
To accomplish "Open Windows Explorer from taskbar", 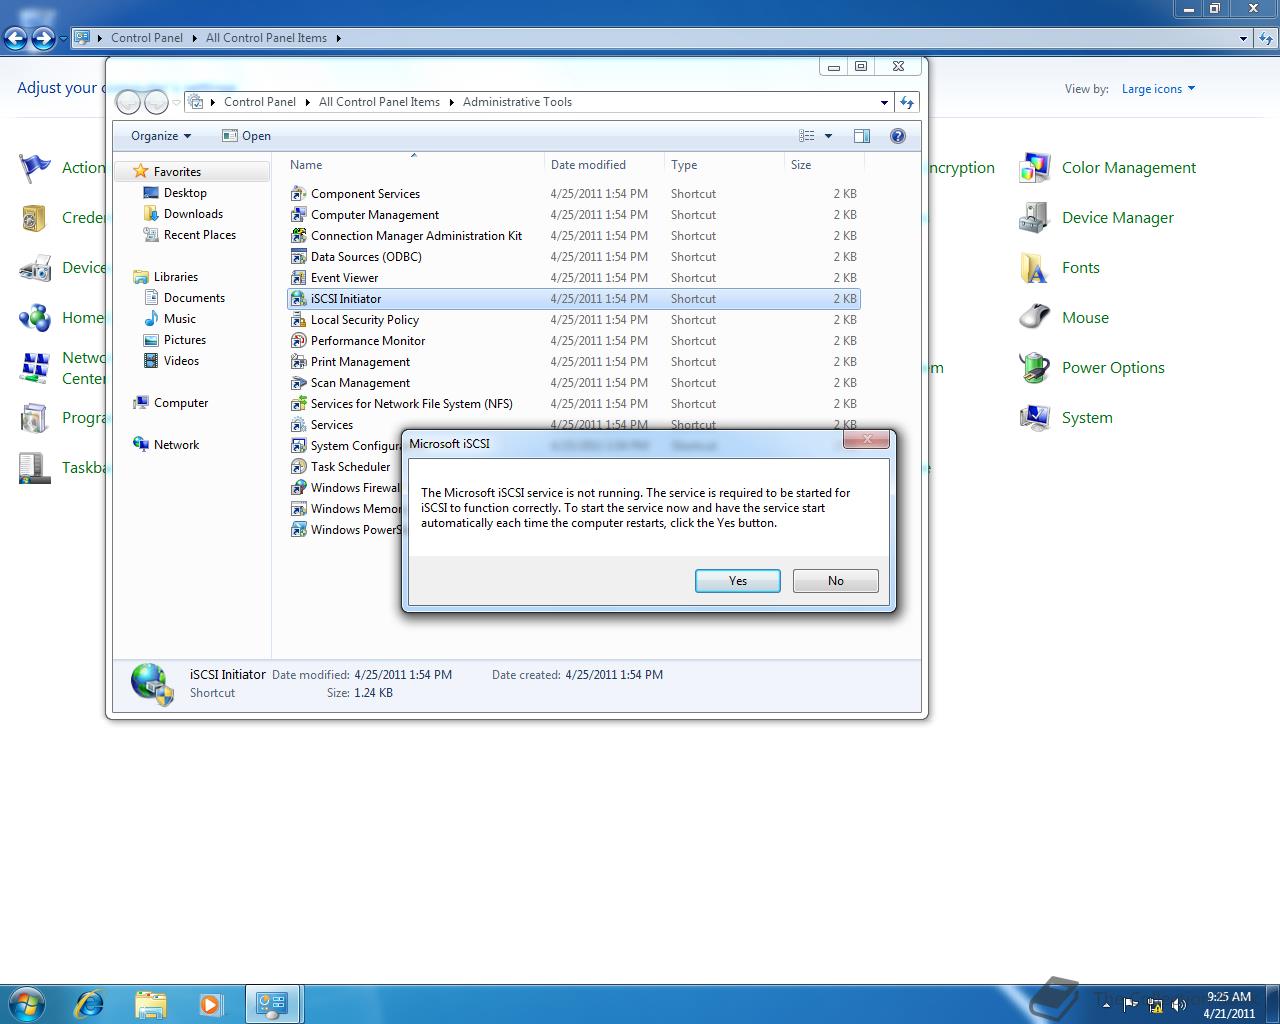I will click(x=150, y=1004).
